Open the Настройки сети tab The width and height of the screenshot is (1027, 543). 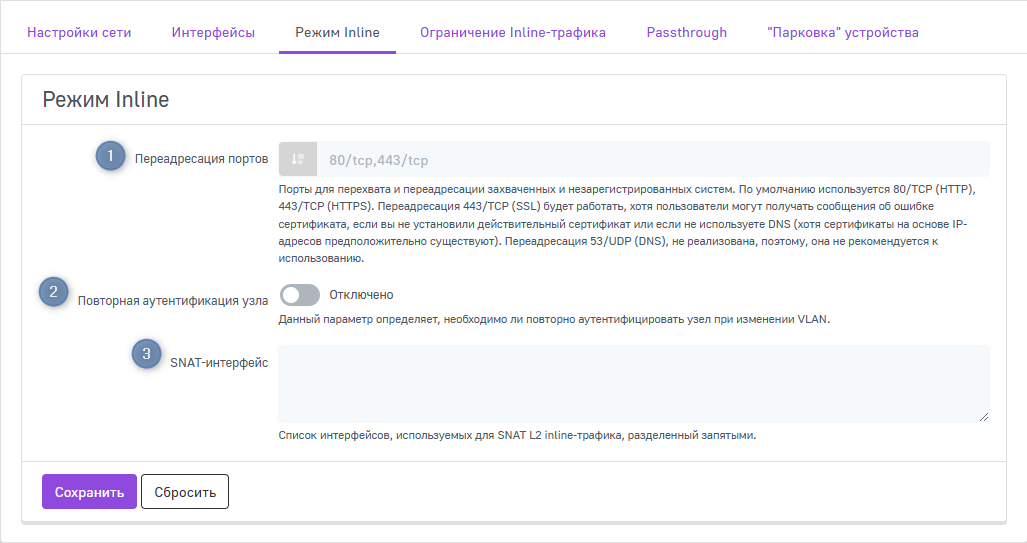[79, 32]
